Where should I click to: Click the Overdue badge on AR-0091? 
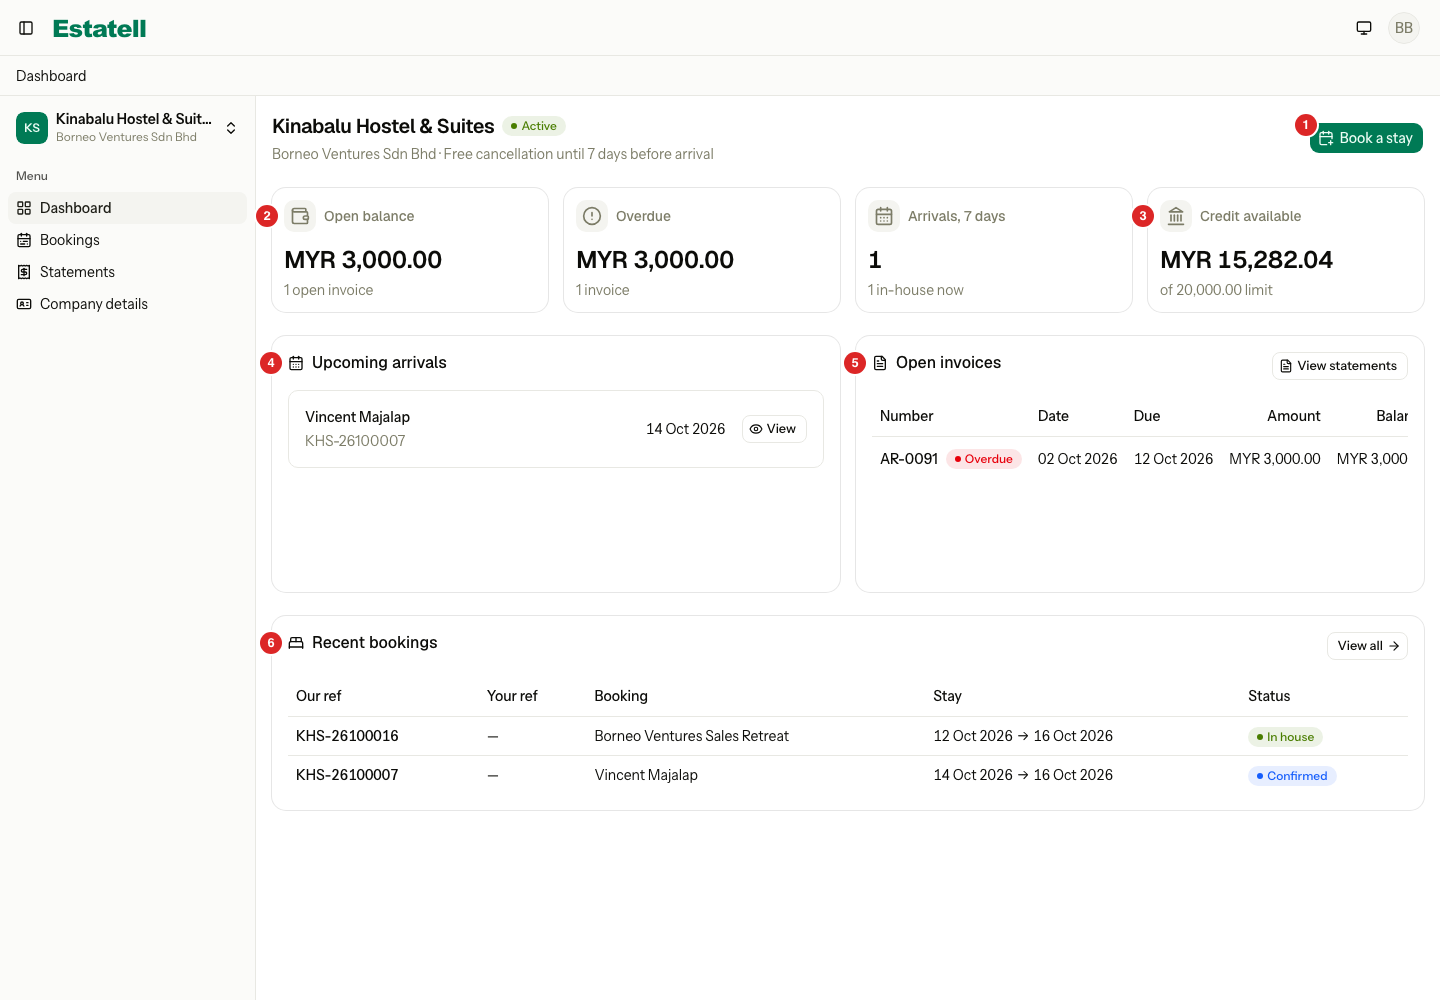(x=984, y=459)
